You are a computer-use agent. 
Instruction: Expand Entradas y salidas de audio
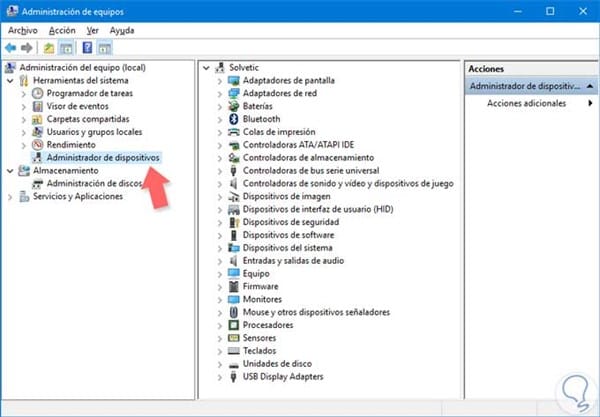click(220, 261)
